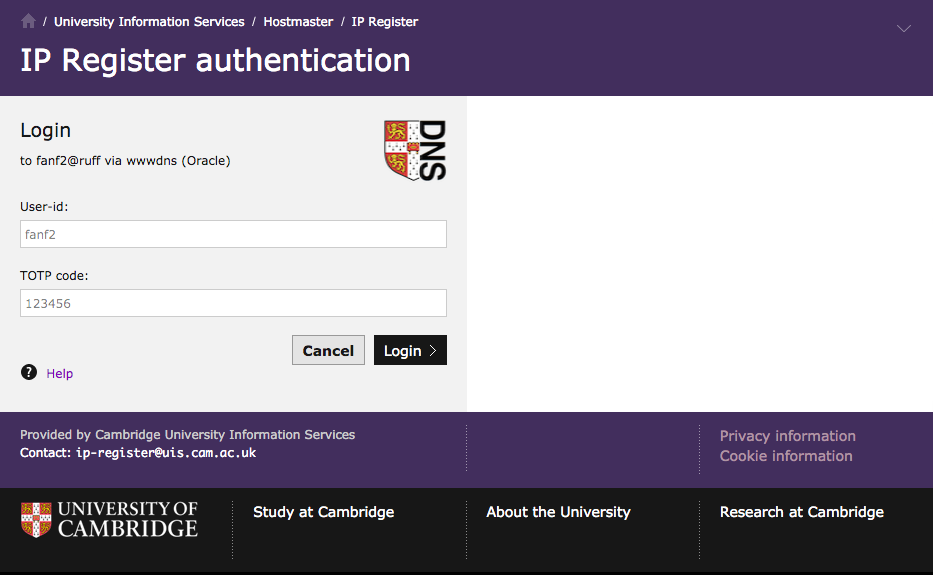The image size is (933, 575).
Task: Click the IP Register authentication page title
Action: pyautogui.click(x=215, y=60)
